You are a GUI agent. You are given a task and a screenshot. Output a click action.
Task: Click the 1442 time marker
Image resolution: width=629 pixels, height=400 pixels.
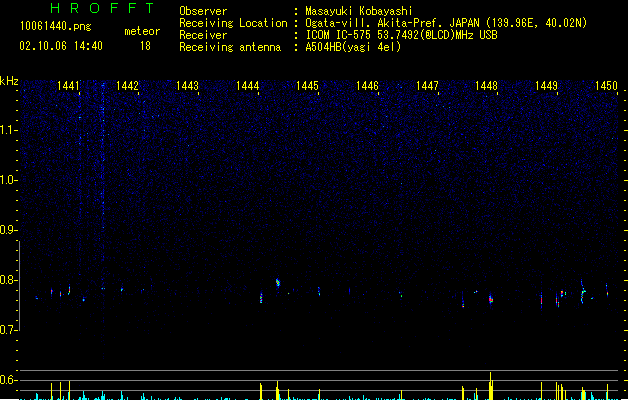click(127, 86)
